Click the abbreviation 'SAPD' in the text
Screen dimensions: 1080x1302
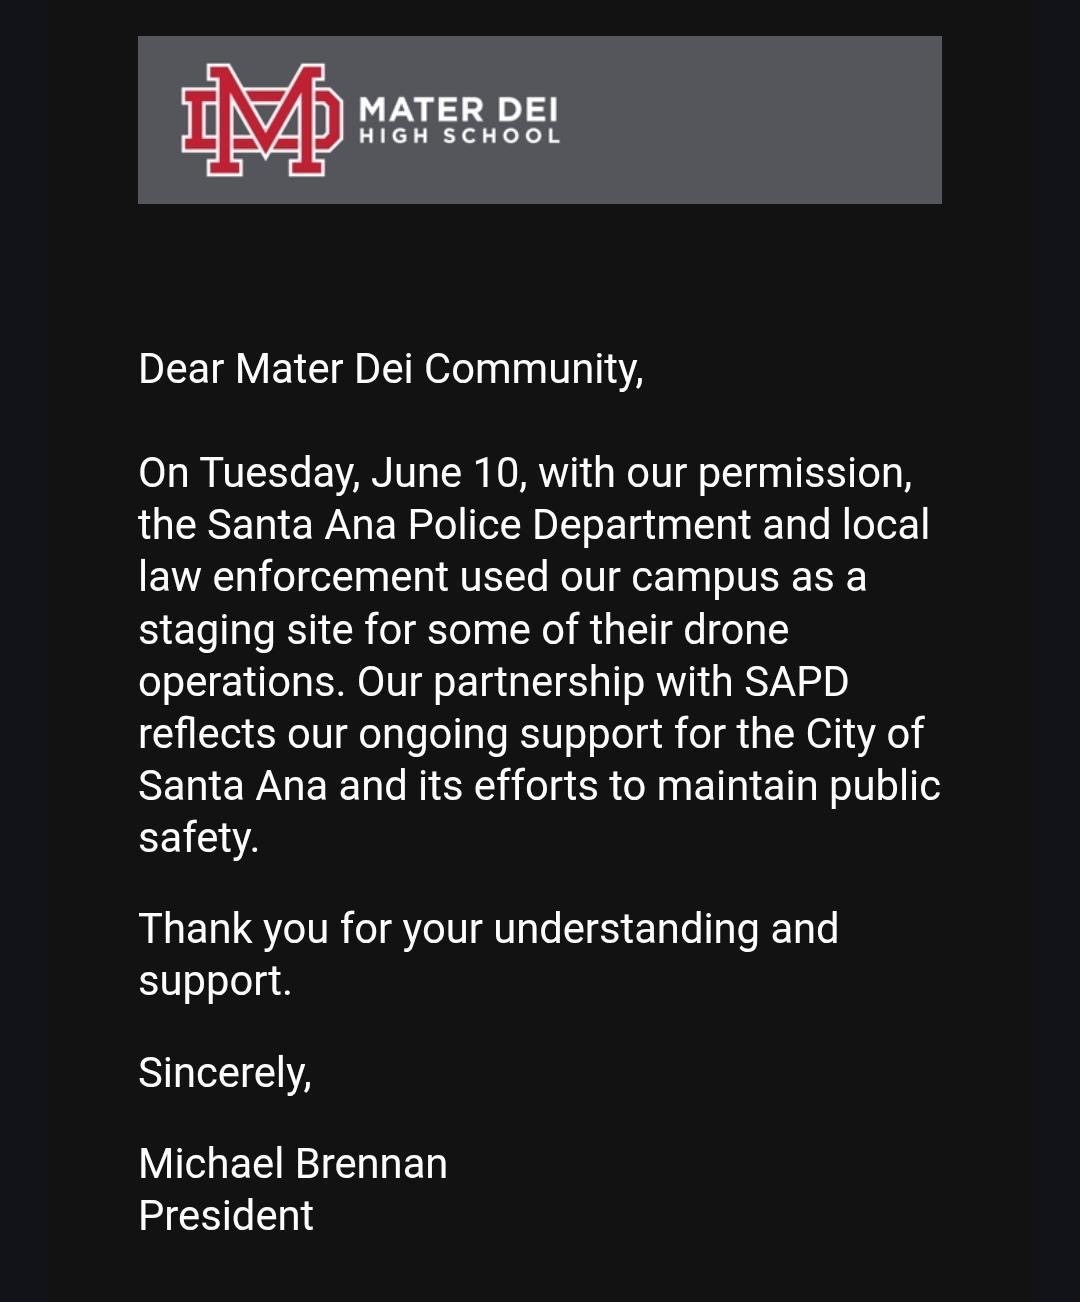796,681
